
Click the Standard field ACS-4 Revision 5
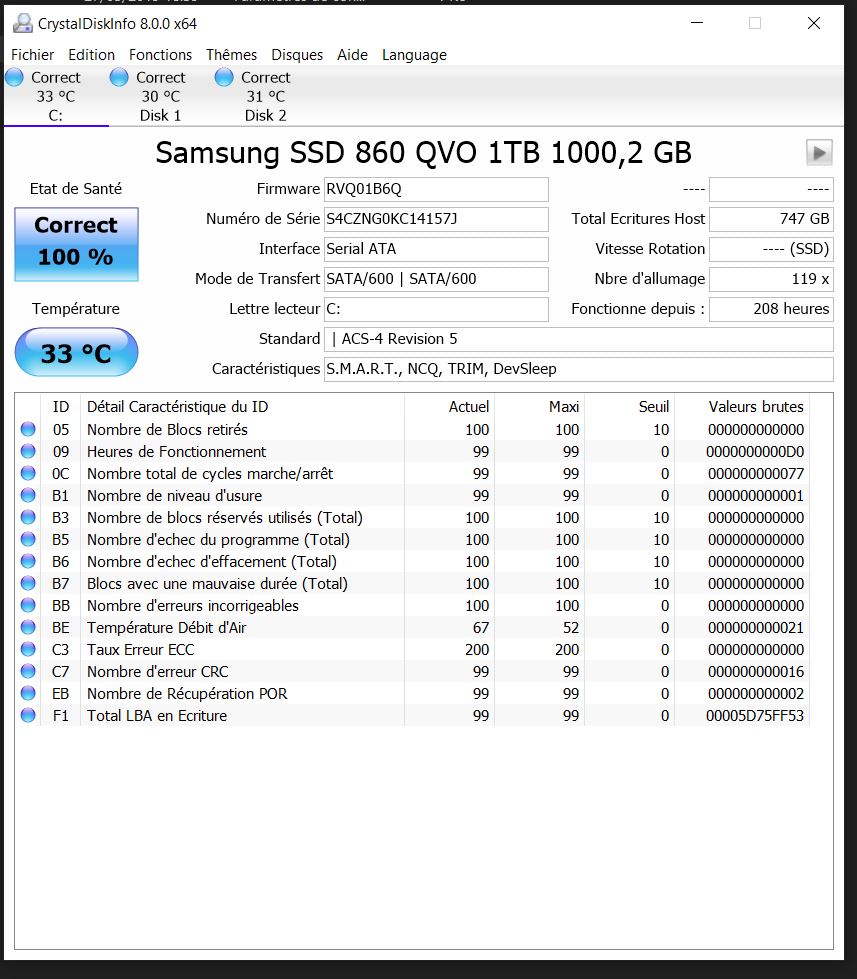coord(579,339)
